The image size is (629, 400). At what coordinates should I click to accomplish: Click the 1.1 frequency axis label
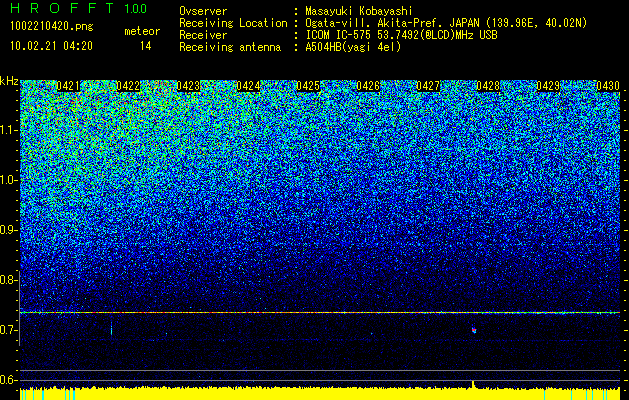point(8,130)
